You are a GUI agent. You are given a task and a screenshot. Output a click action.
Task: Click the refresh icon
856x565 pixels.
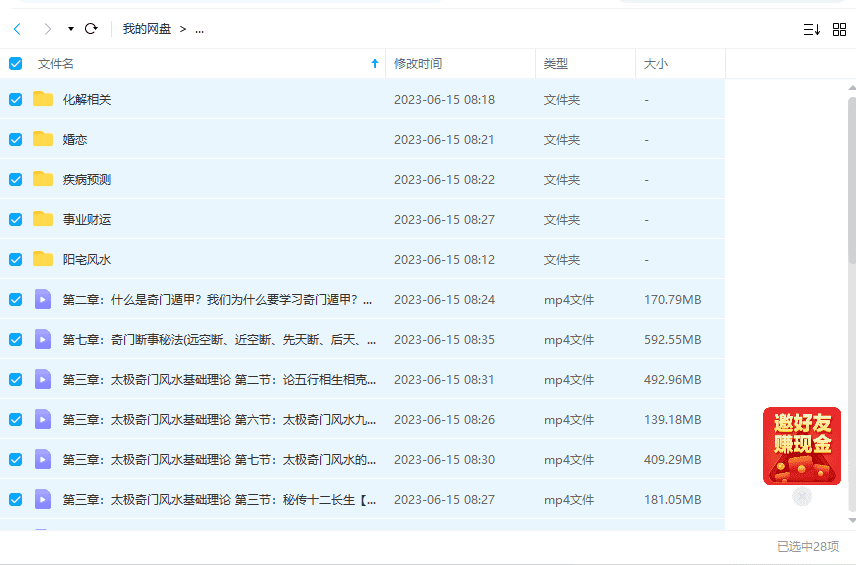point(91,29)
